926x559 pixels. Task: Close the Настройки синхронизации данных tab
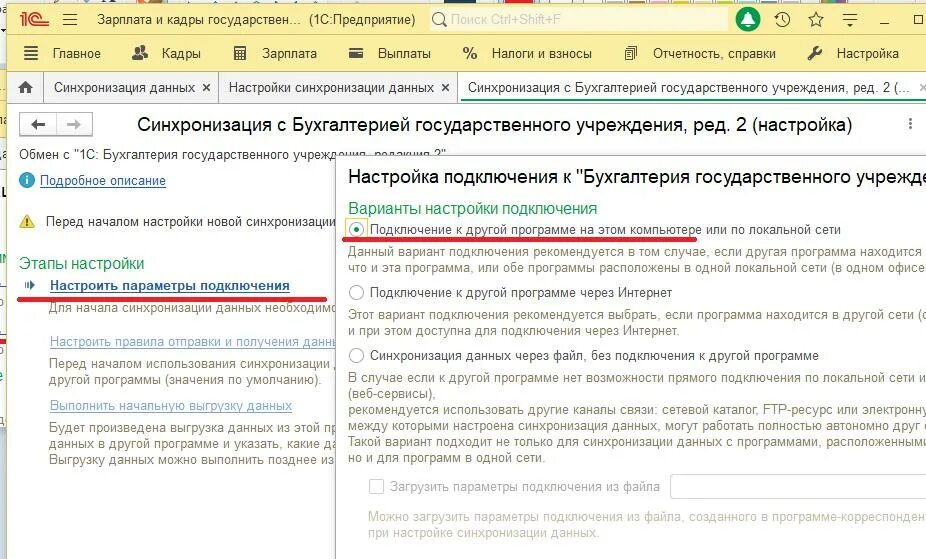point(445,87)
